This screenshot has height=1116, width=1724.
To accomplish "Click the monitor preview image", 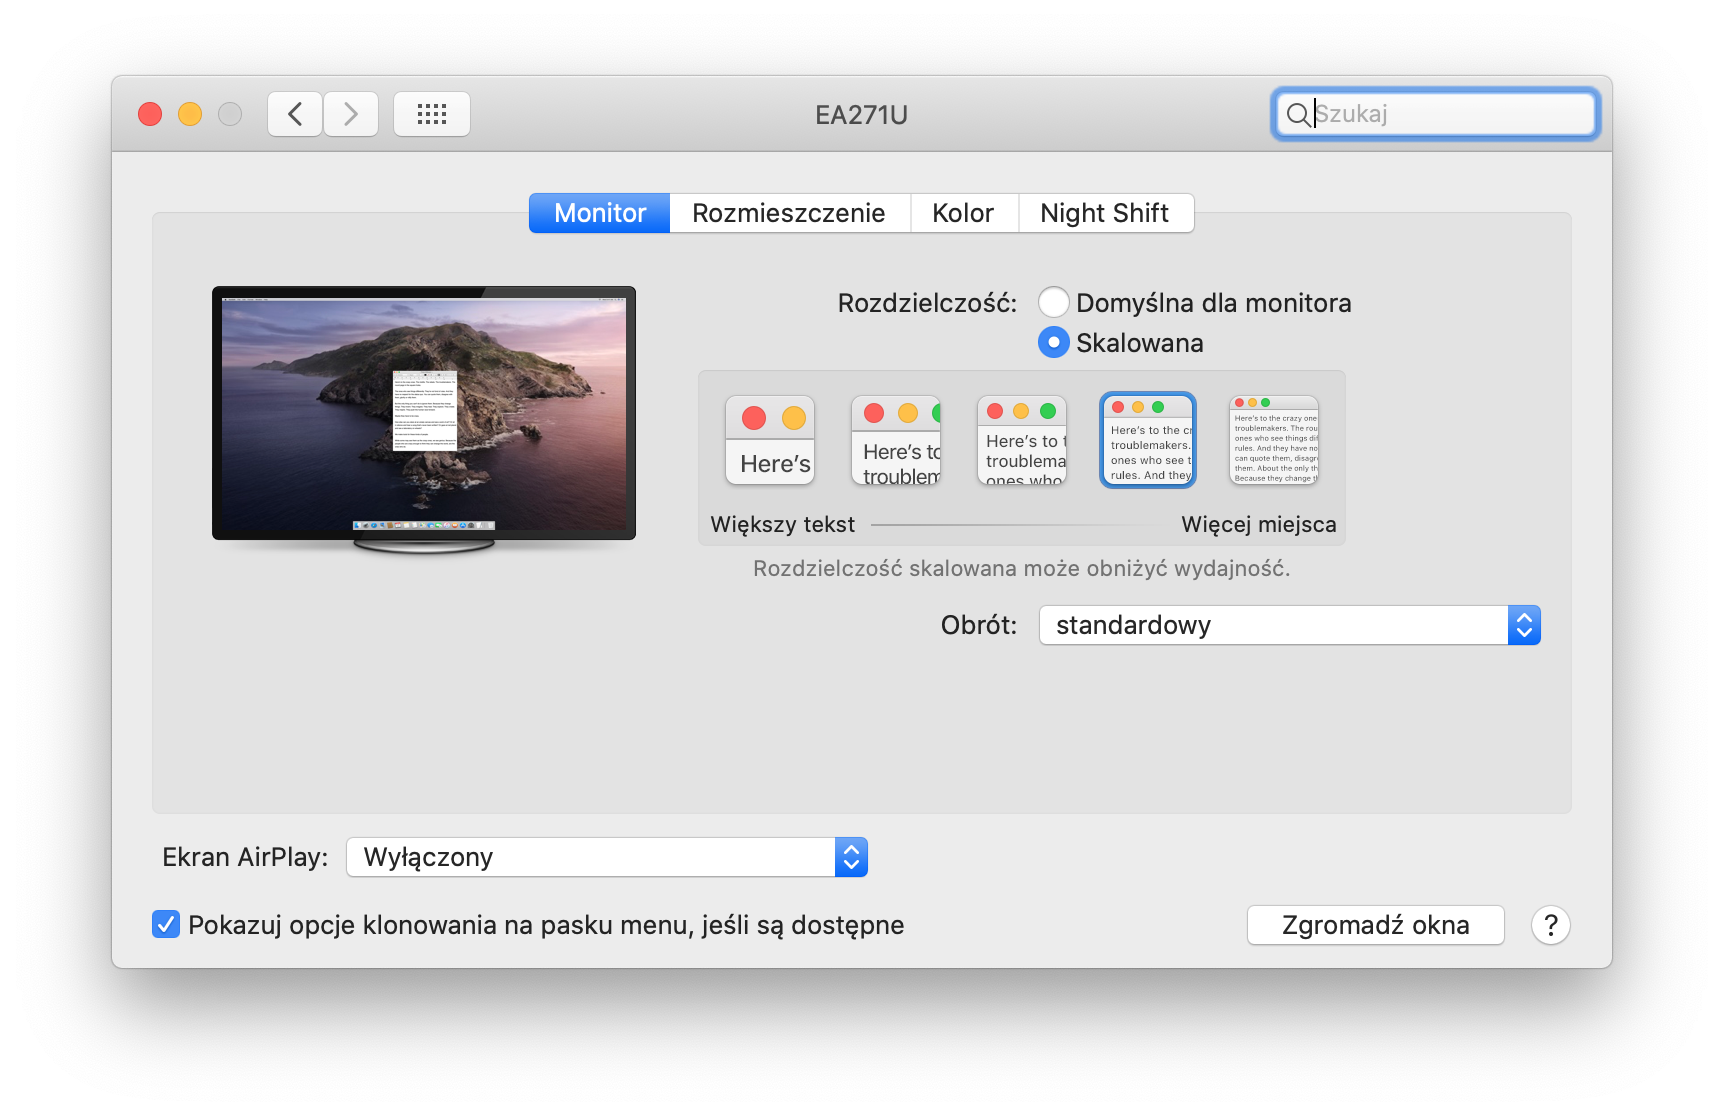I will [424, 415].
